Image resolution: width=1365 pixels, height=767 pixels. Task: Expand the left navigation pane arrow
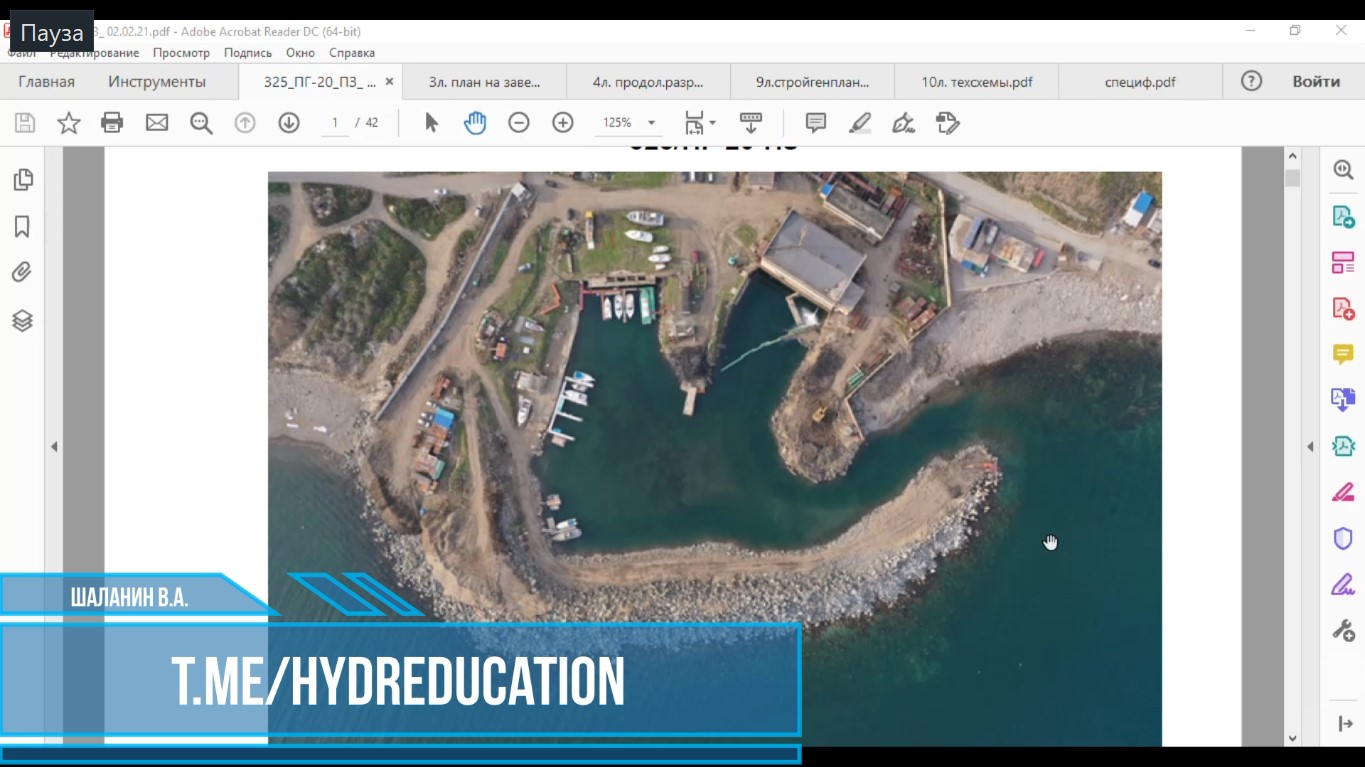(54, 447)
